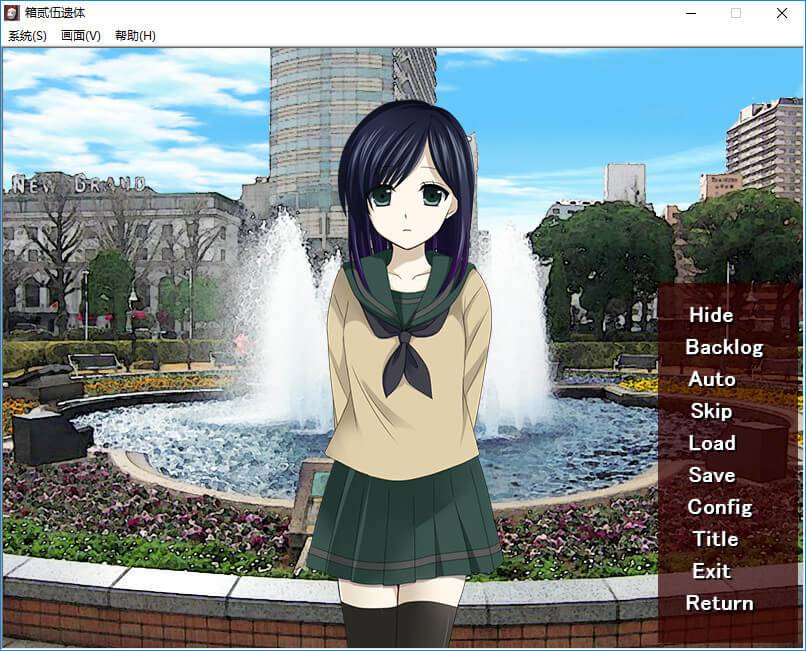The width and height of the screenshot is (806, 651).
Task: Open the Backlog of past dialogue
Action: [723, 347]
